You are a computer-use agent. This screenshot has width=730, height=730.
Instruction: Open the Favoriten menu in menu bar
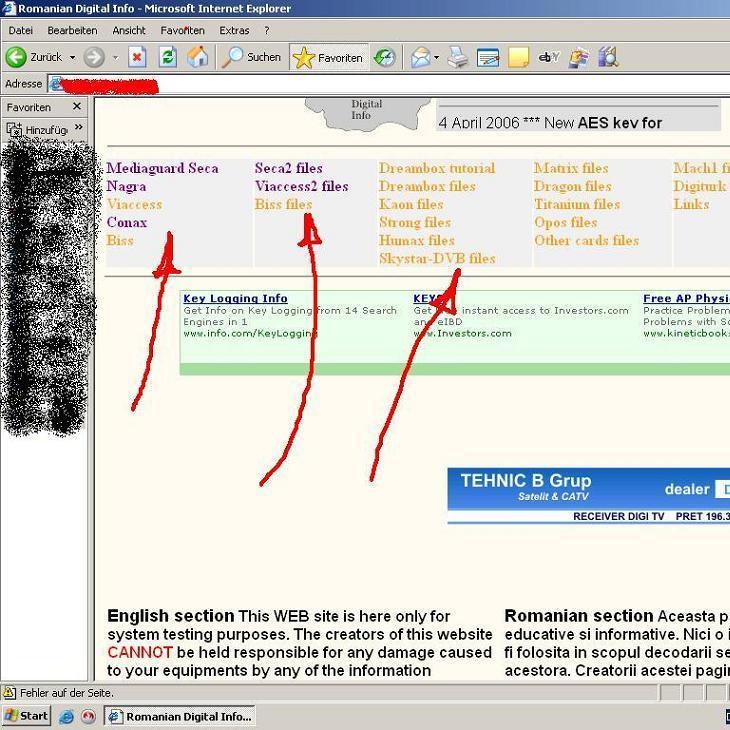coord(182,31)
